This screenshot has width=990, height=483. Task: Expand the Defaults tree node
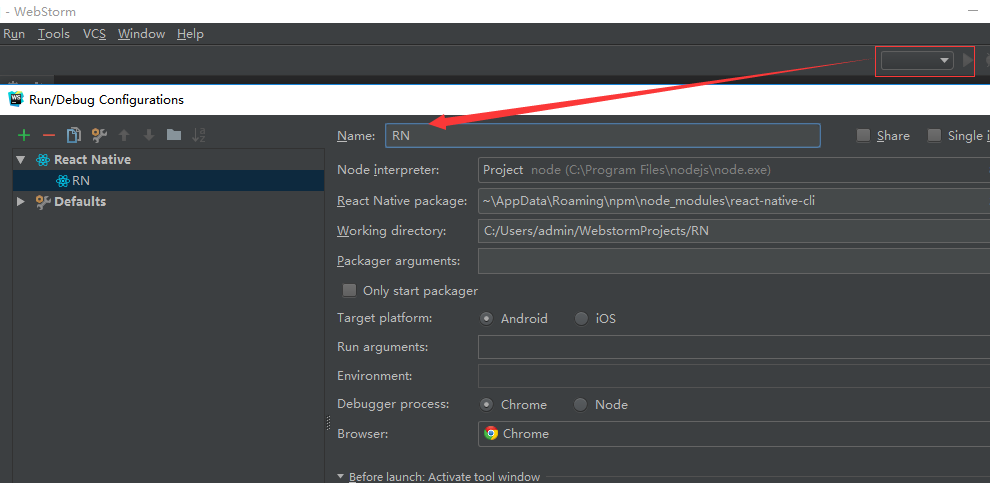[x=21, y=201]
